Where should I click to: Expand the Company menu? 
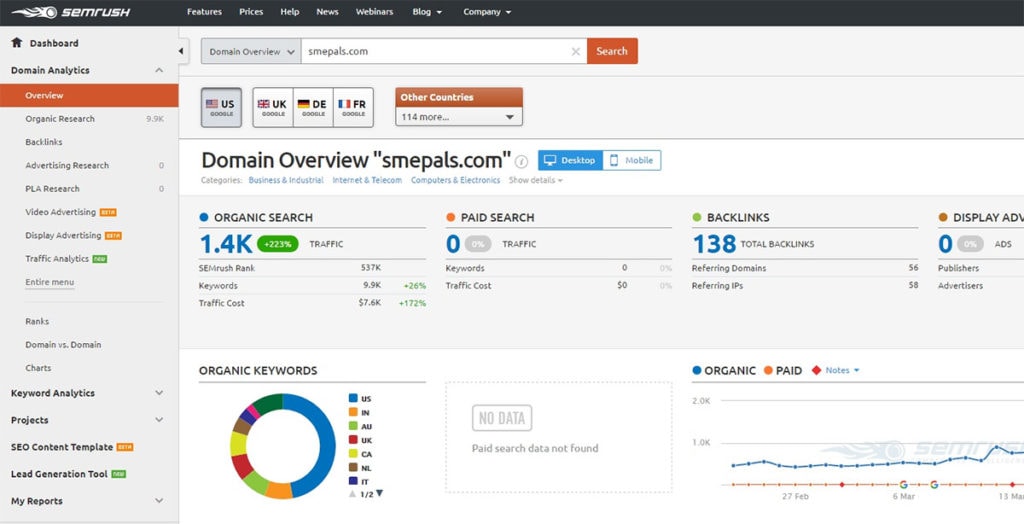coord(487,12)
